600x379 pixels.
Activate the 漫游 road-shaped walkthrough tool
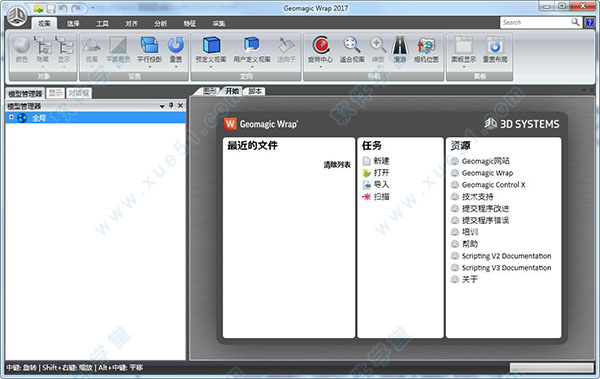[x=400, y=49]
